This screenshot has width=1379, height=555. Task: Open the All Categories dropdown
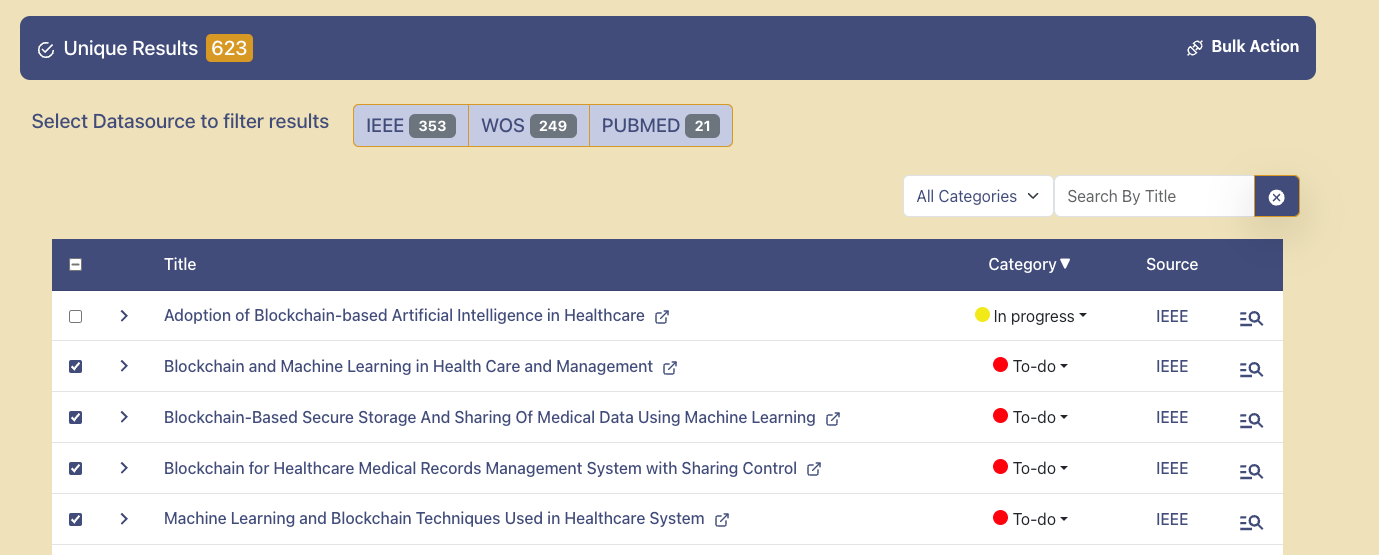pos(978,196)
